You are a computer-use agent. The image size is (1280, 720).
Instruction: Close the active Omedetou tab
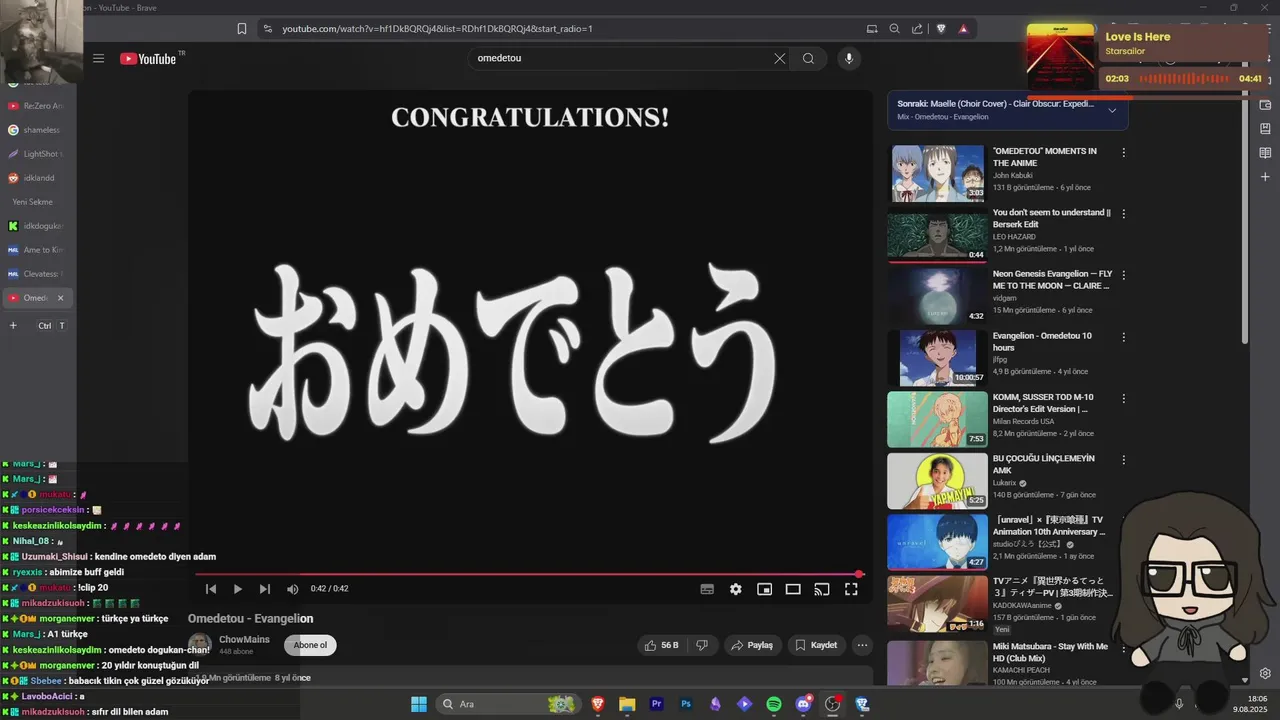60,298
